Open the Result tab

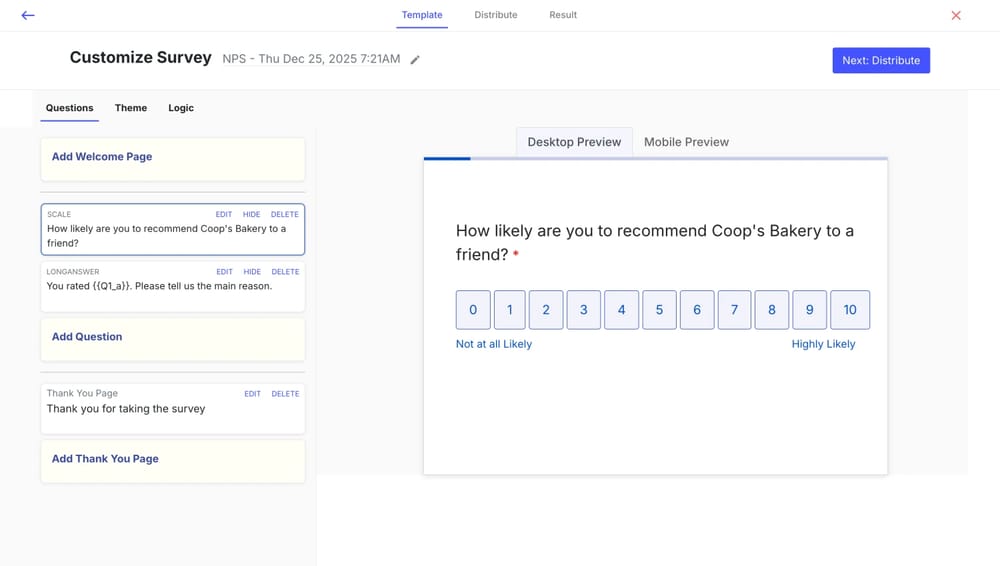563,15
